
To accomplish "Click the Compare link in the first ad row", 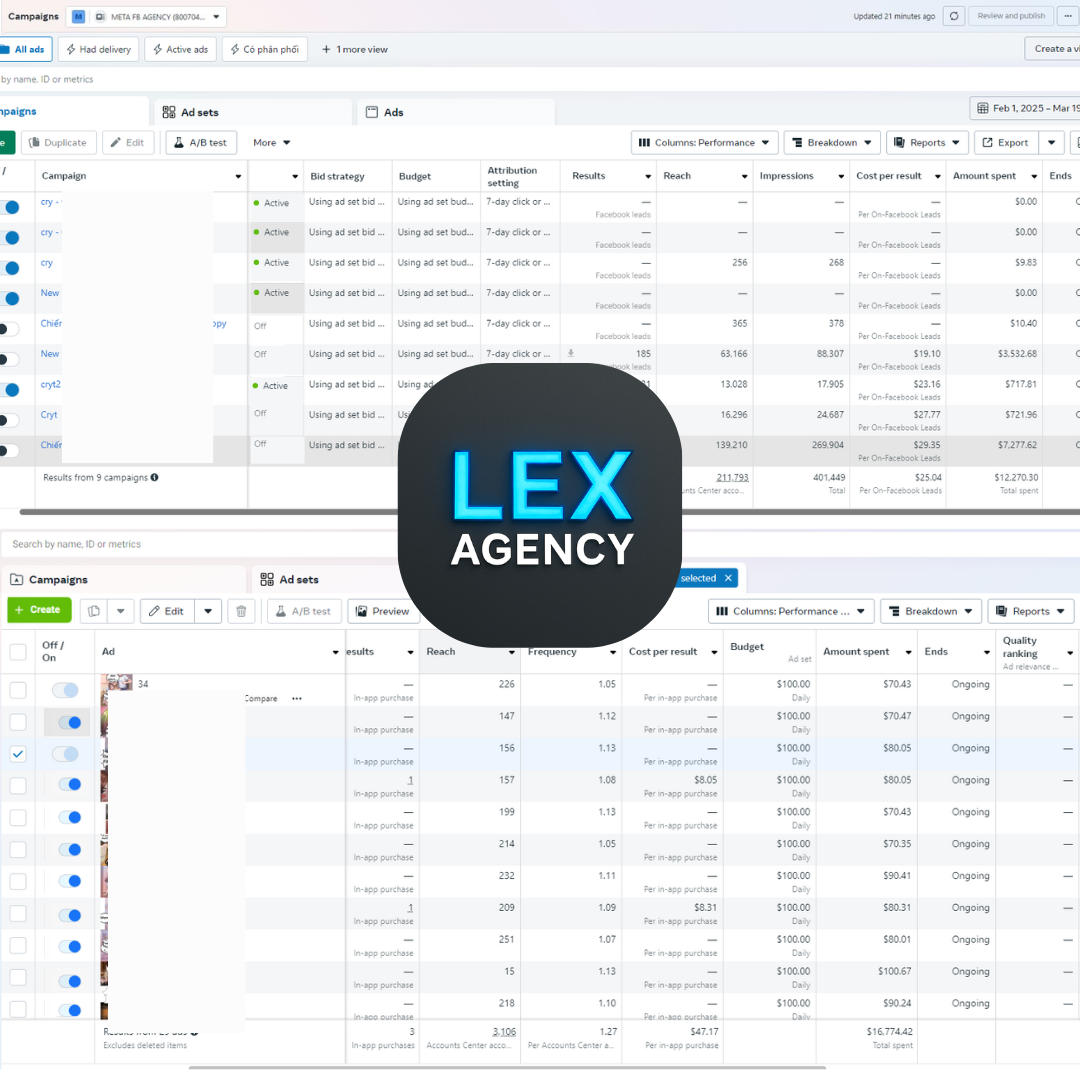I will [261, 698].
